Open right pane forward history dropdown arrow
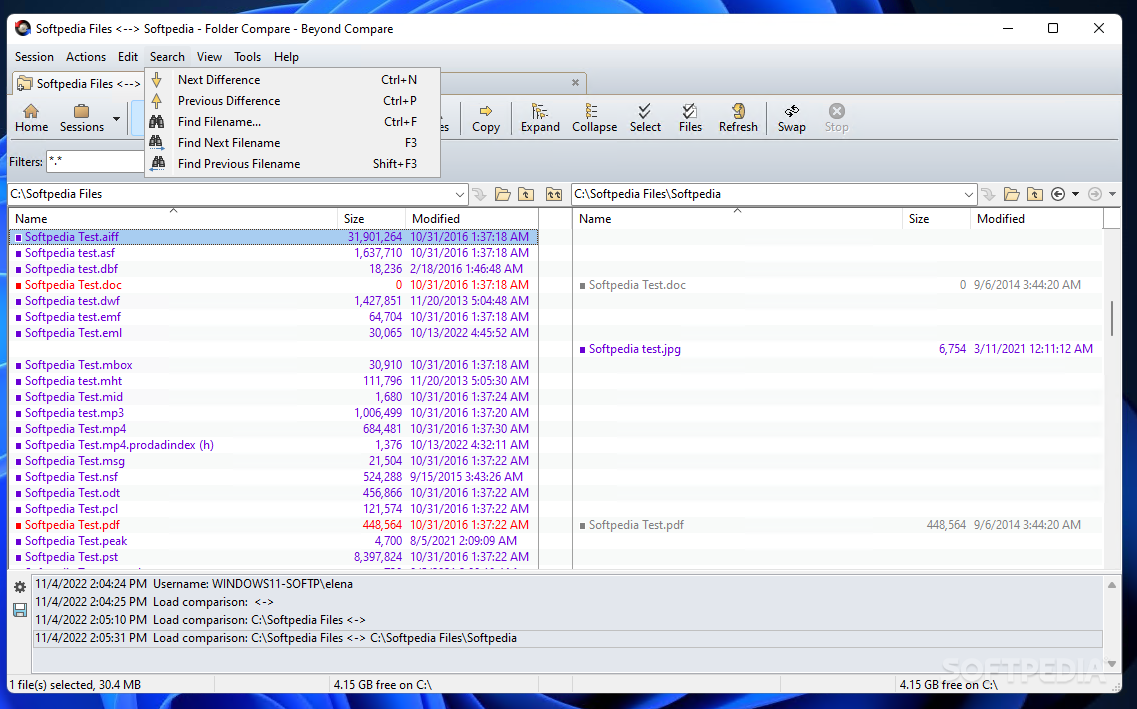The image size is (1137, 709). coord(1112,194)
